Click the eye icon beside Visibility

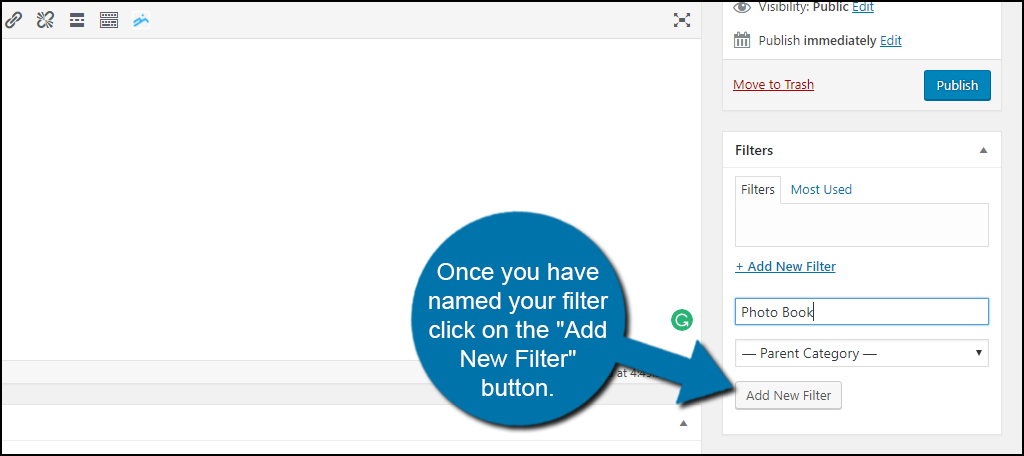(742, 7)
